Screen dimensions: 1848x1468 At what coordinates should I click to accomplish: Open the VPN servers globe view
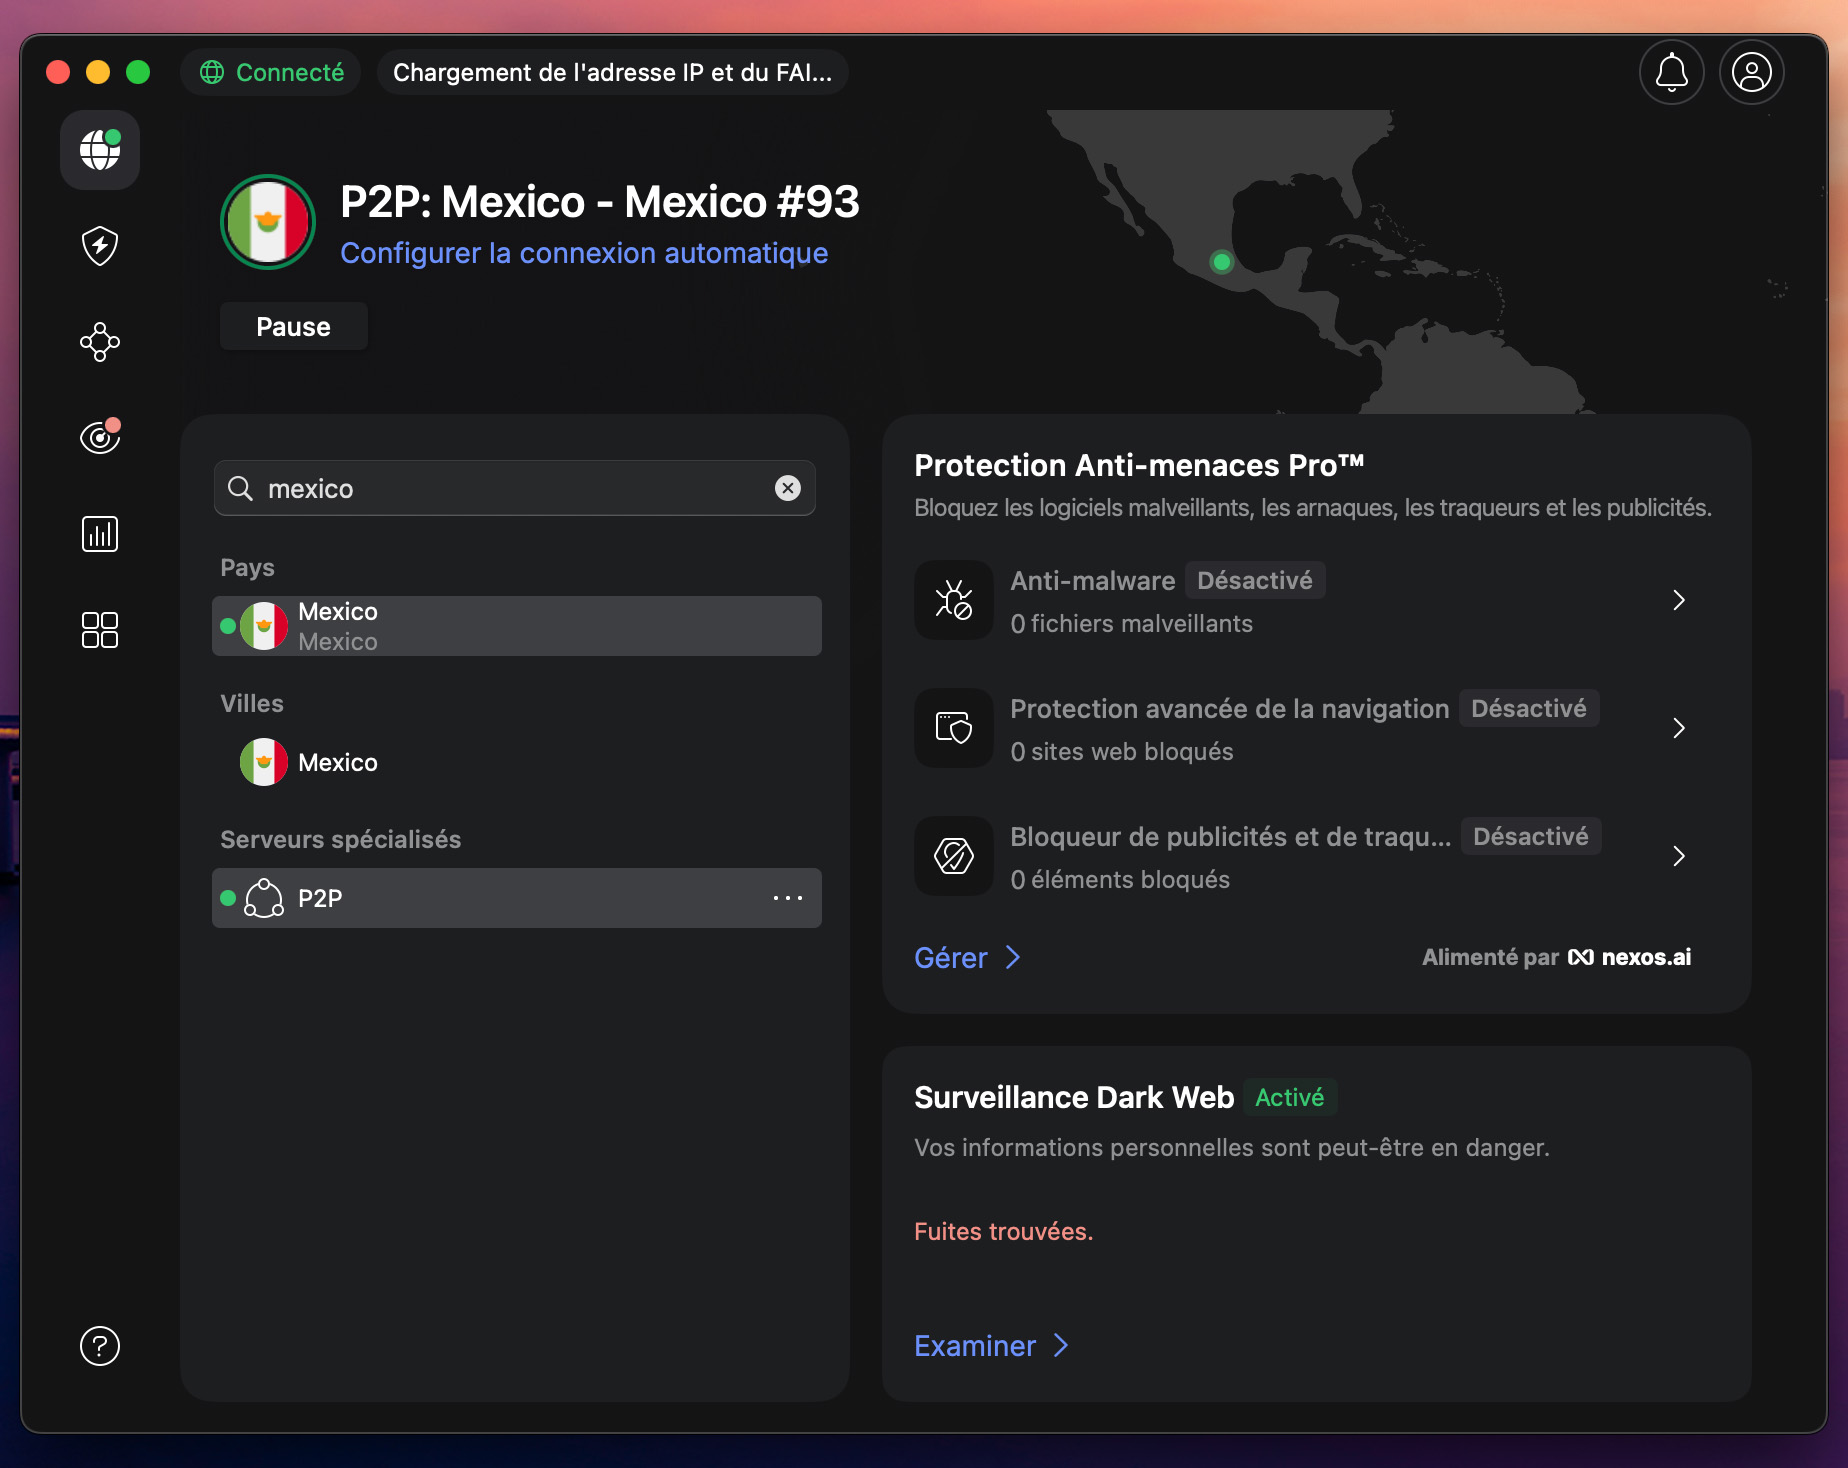(x=99, y=150)
